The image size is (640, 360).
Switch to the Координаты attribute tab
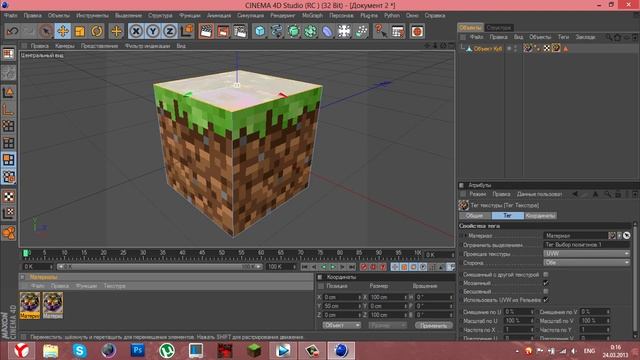tap(540, 216)
